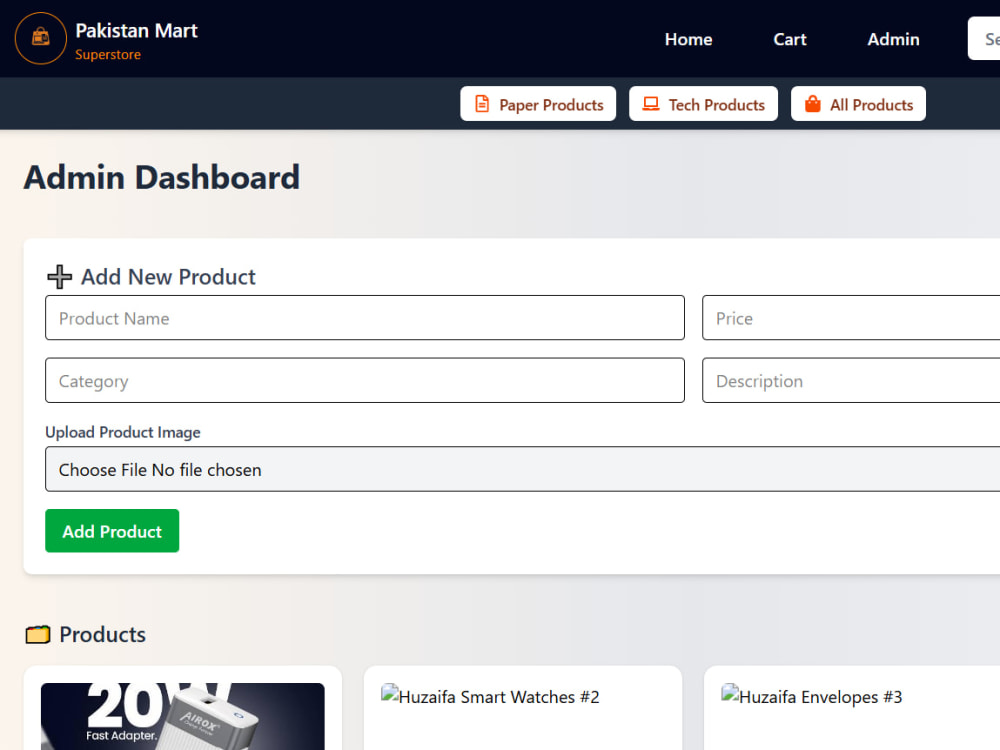Click the Pakistan Mart title text
The image size is (1000, 750).
[136, 31]
